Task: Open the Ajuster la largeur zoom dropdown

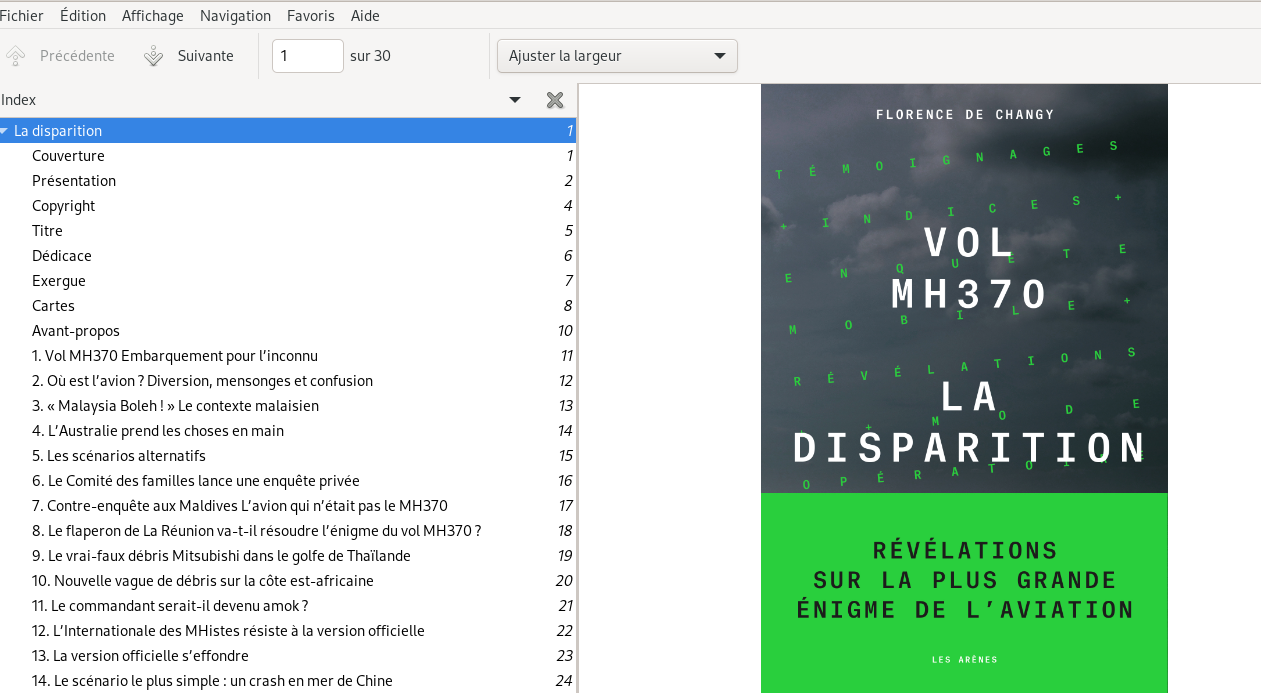Action: pyautogui.click(x=617, y=56)
